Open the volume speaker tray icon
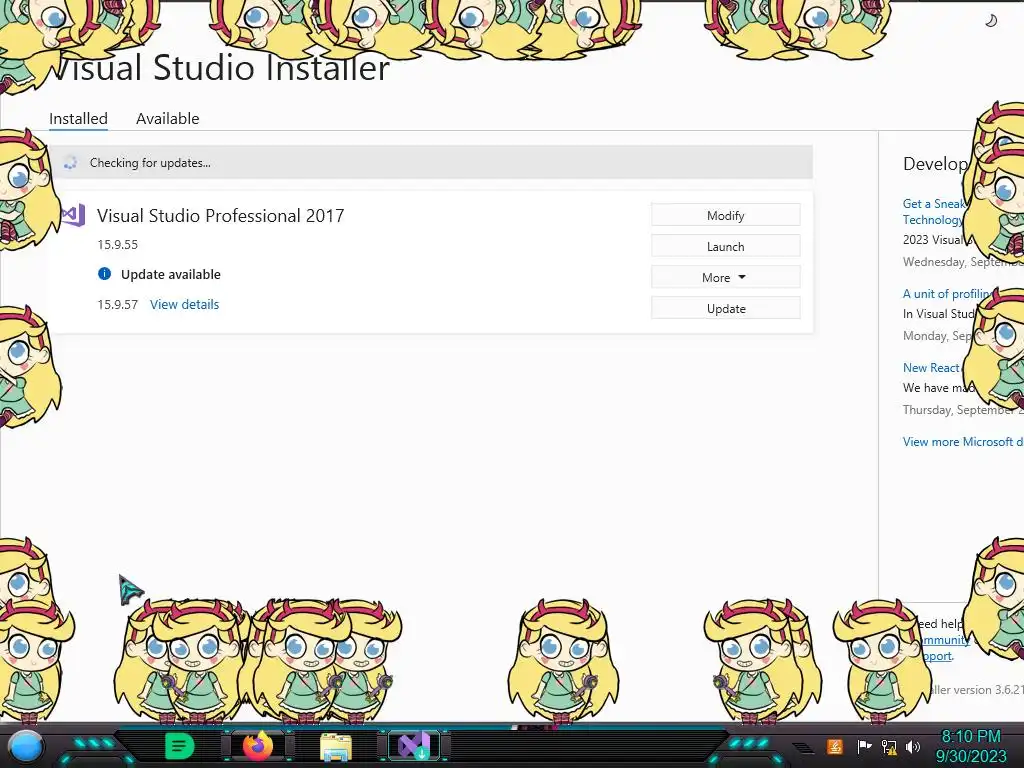 (913, 746)
